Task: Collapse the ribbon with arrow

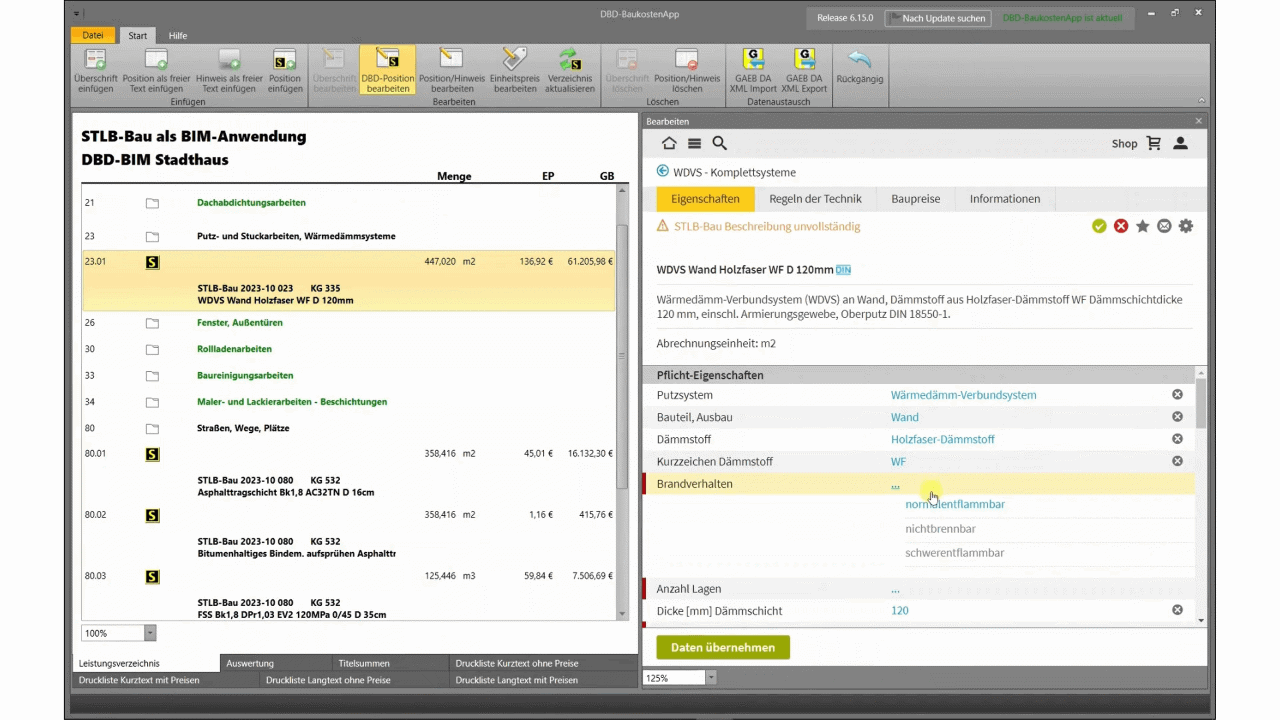Action: (x=1201, y=100)
